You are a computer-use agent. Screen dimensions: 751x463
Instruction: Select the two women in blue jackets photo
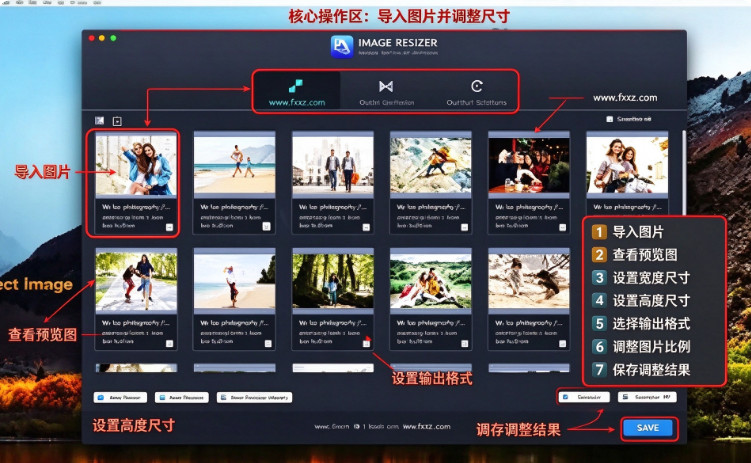click(x=136, y=165)
